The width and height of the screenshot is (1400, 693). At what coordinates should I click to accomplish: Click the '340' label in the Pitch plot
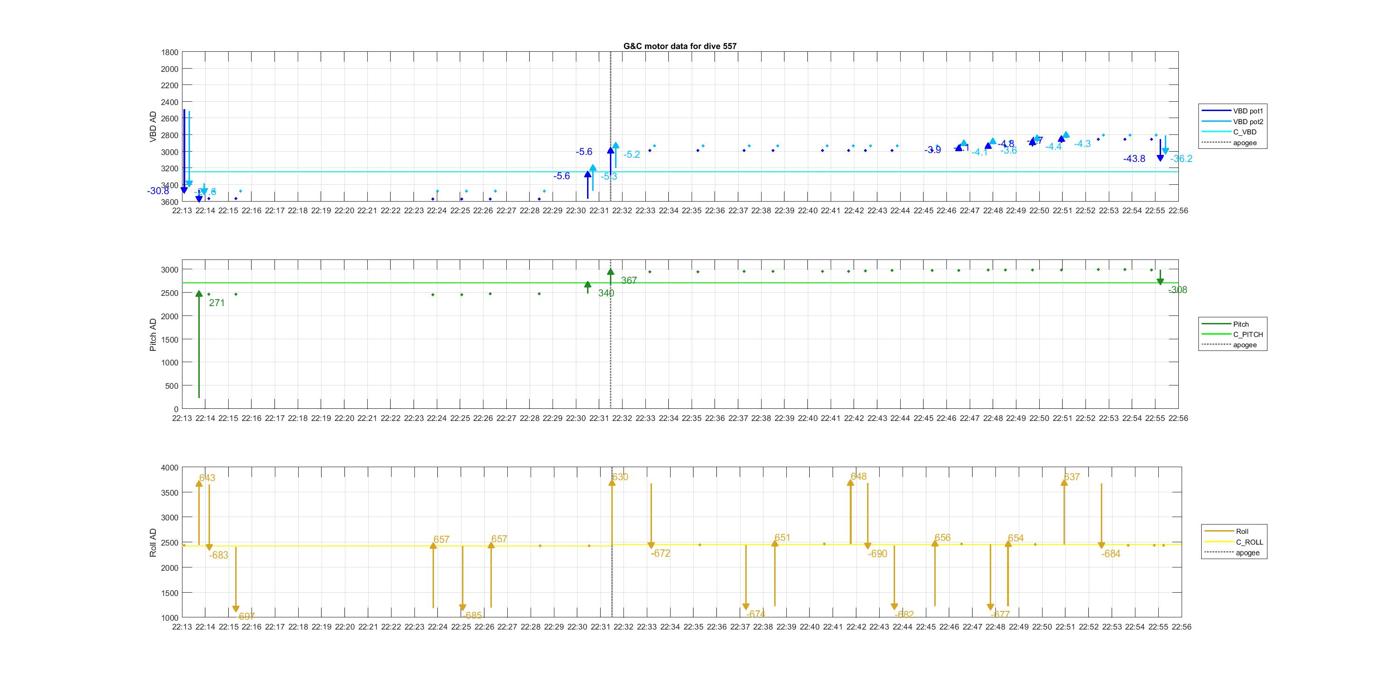pos(606,293)
